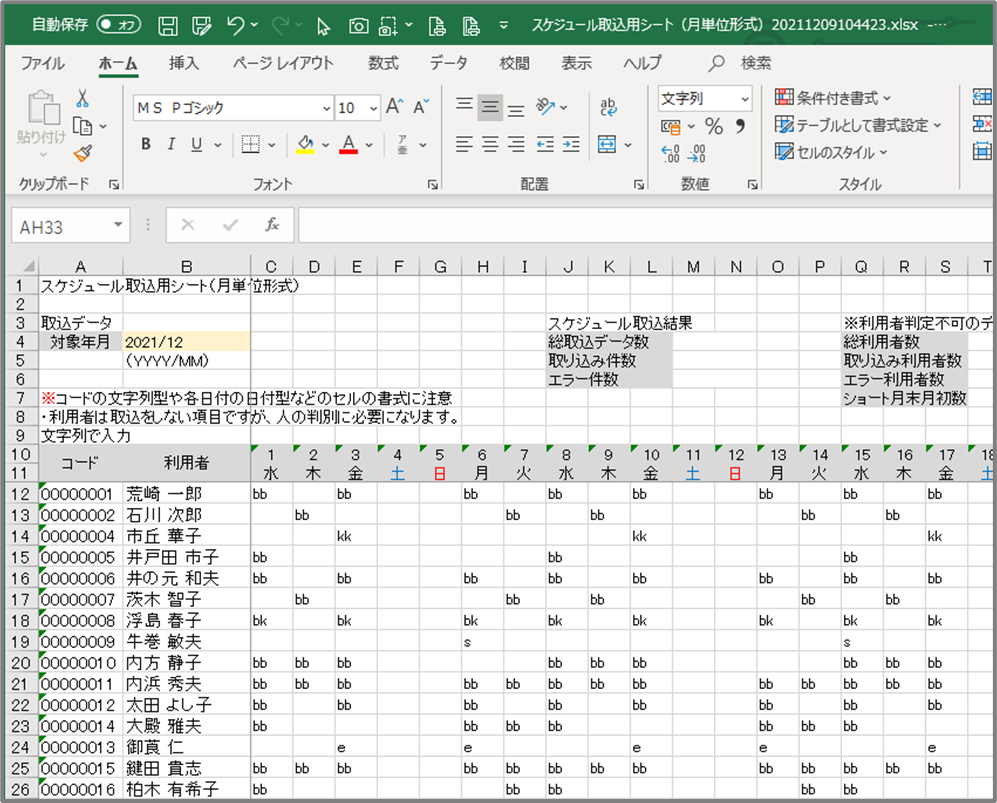Toggle Align Left

point(464,144)
